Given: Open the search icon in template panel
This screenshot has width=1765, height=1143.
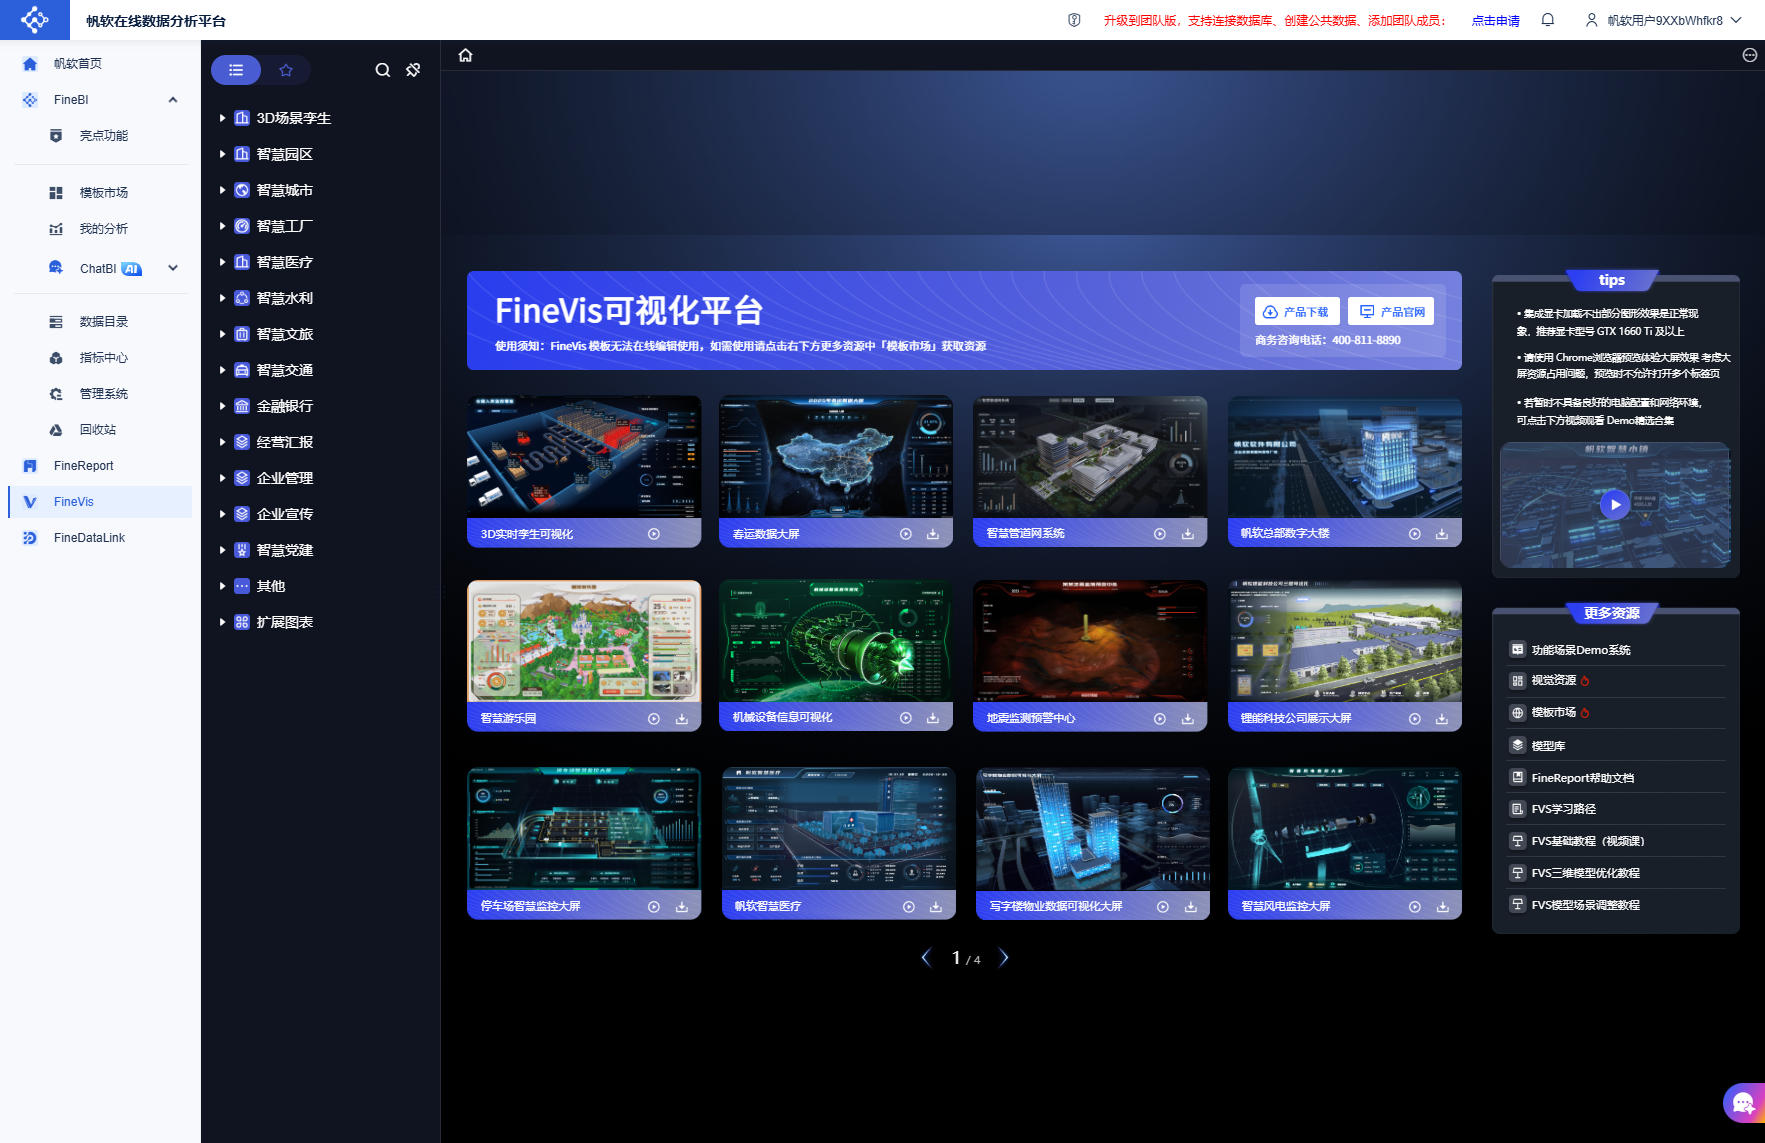Looking at the screenshot, I should (383, 70).
